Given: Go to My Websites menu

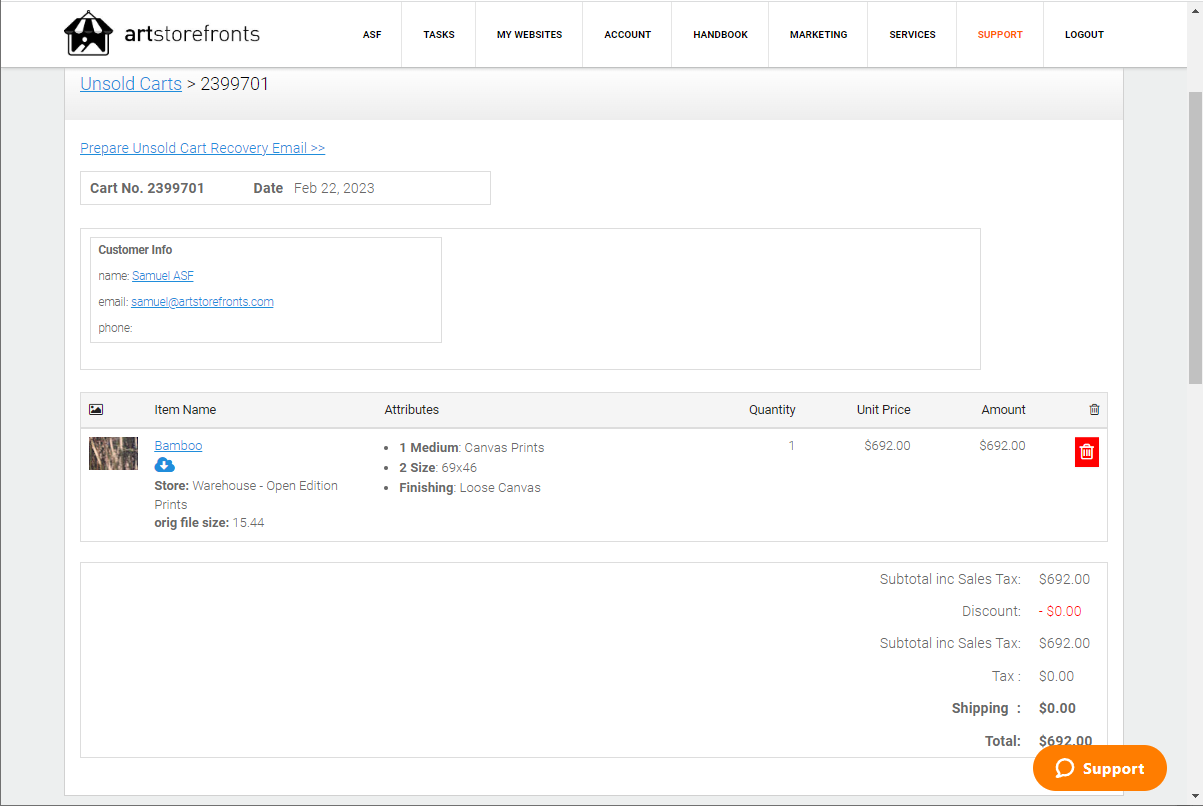Looking at the screenshot, I should tap(529, 34).
